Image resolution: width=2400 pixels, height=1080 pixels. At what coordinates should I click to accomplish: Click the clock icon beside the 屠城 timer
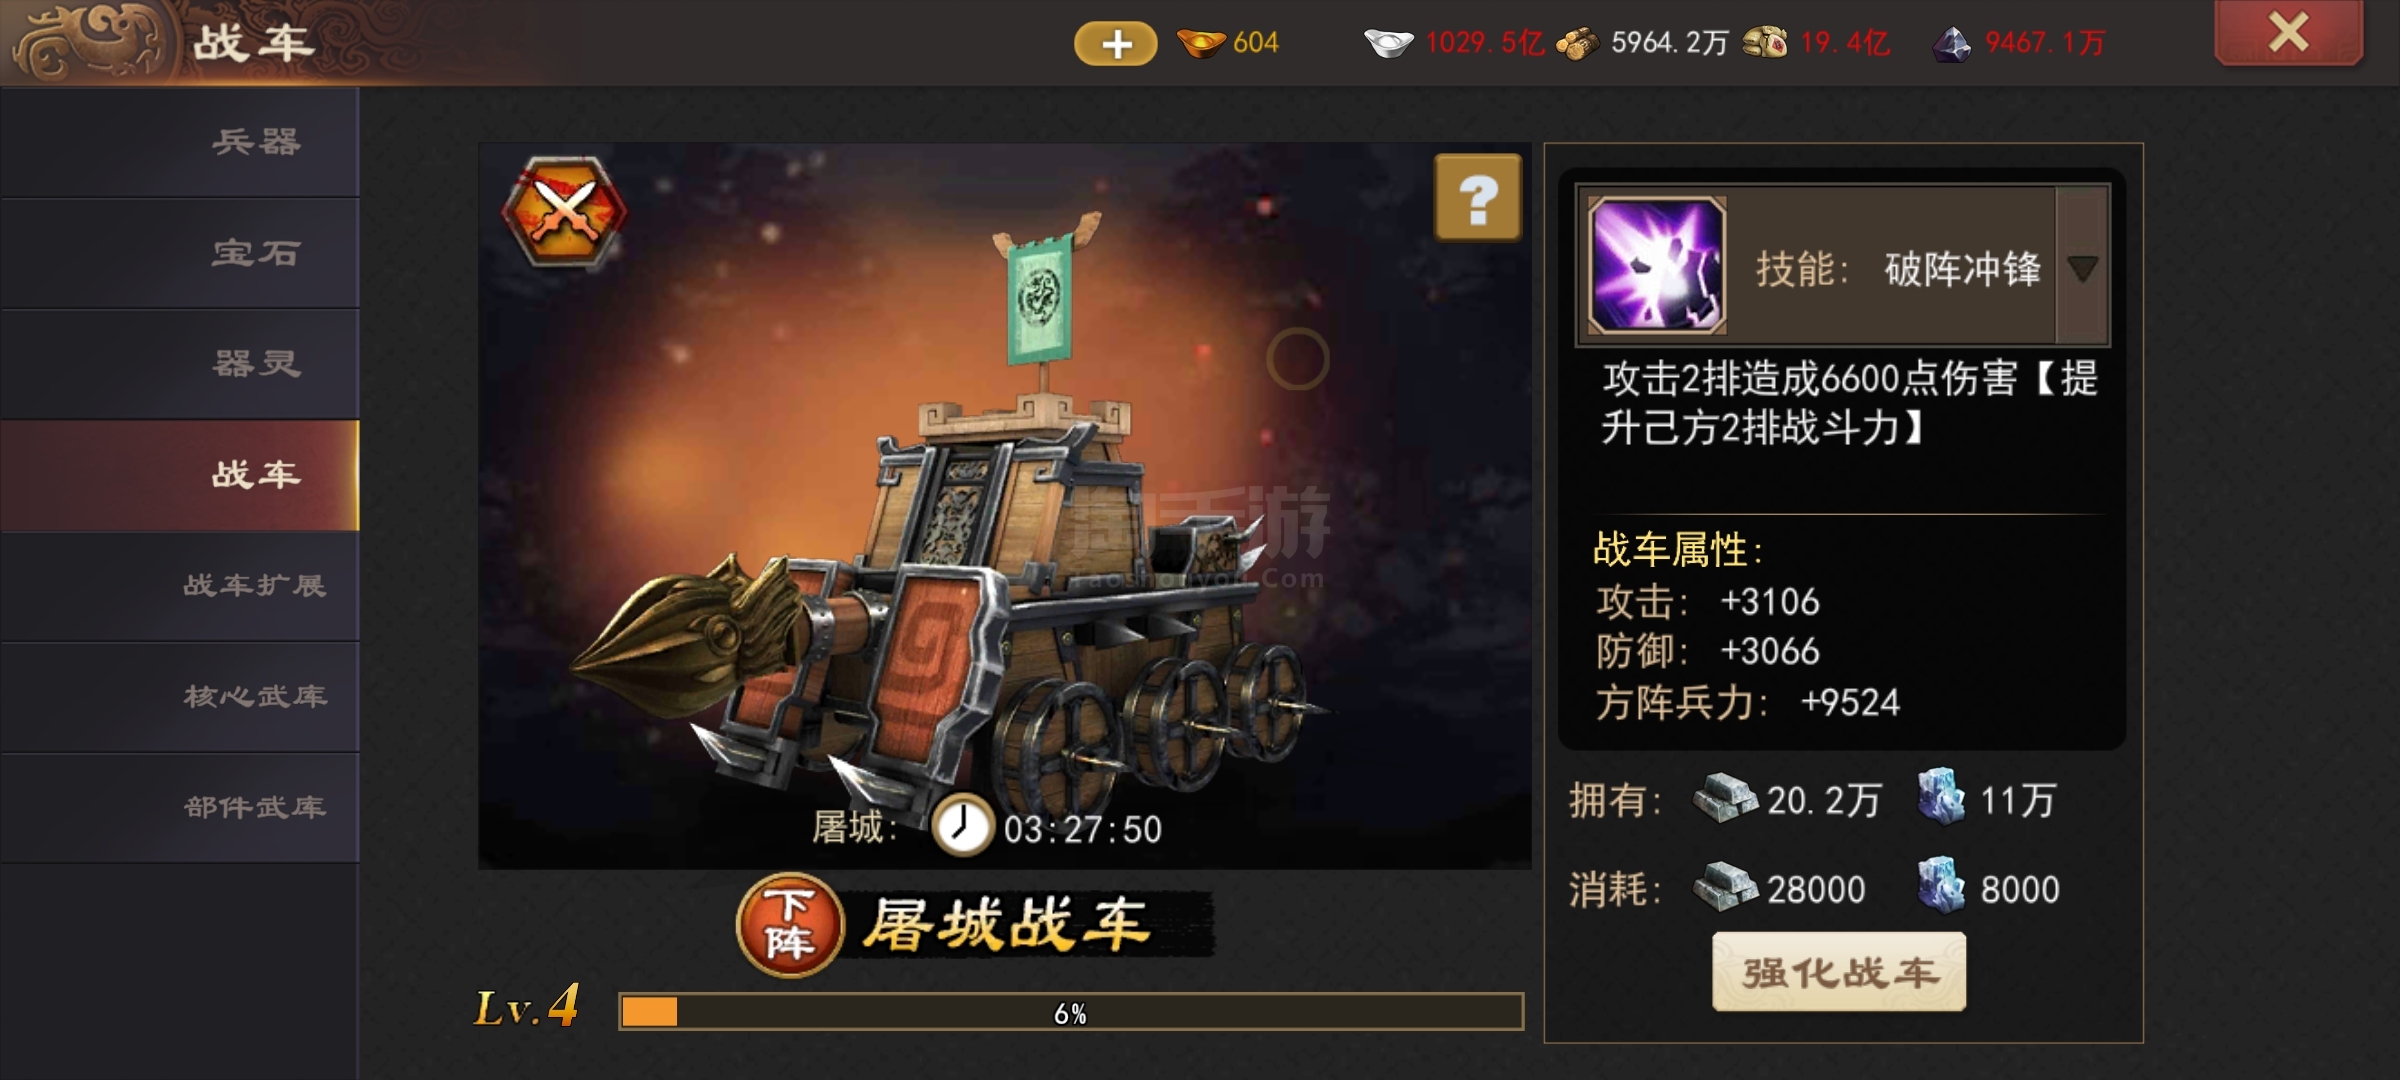point(962,826)
